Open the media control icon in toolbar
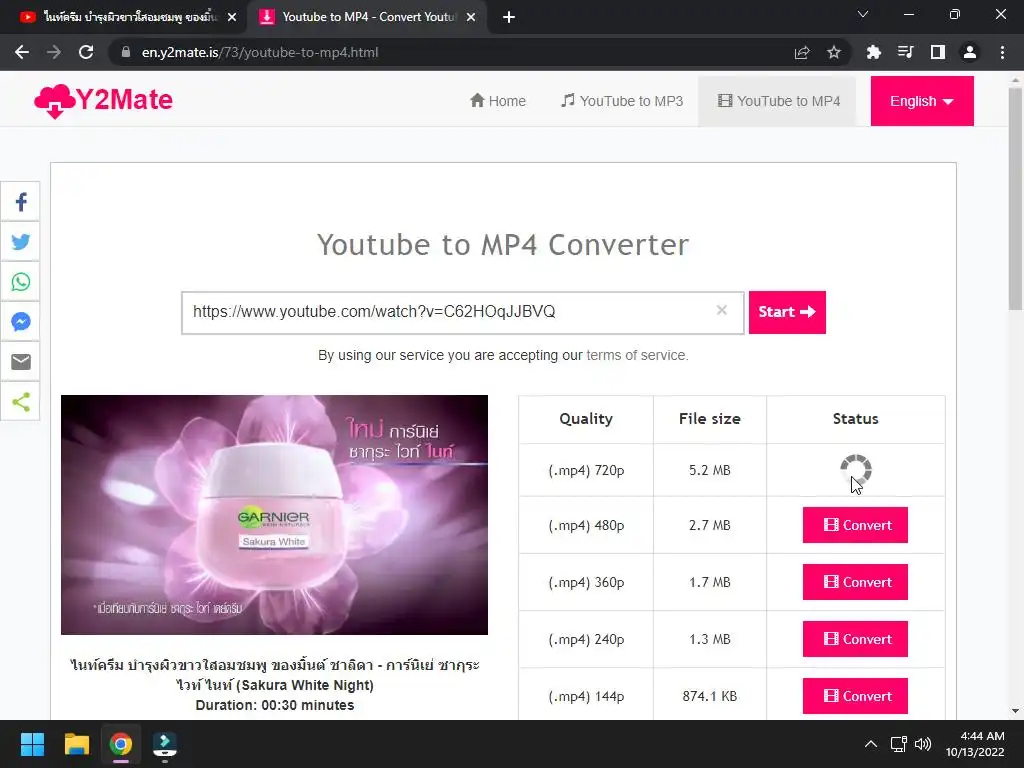The image size is (1024, 768). (905, 52)
